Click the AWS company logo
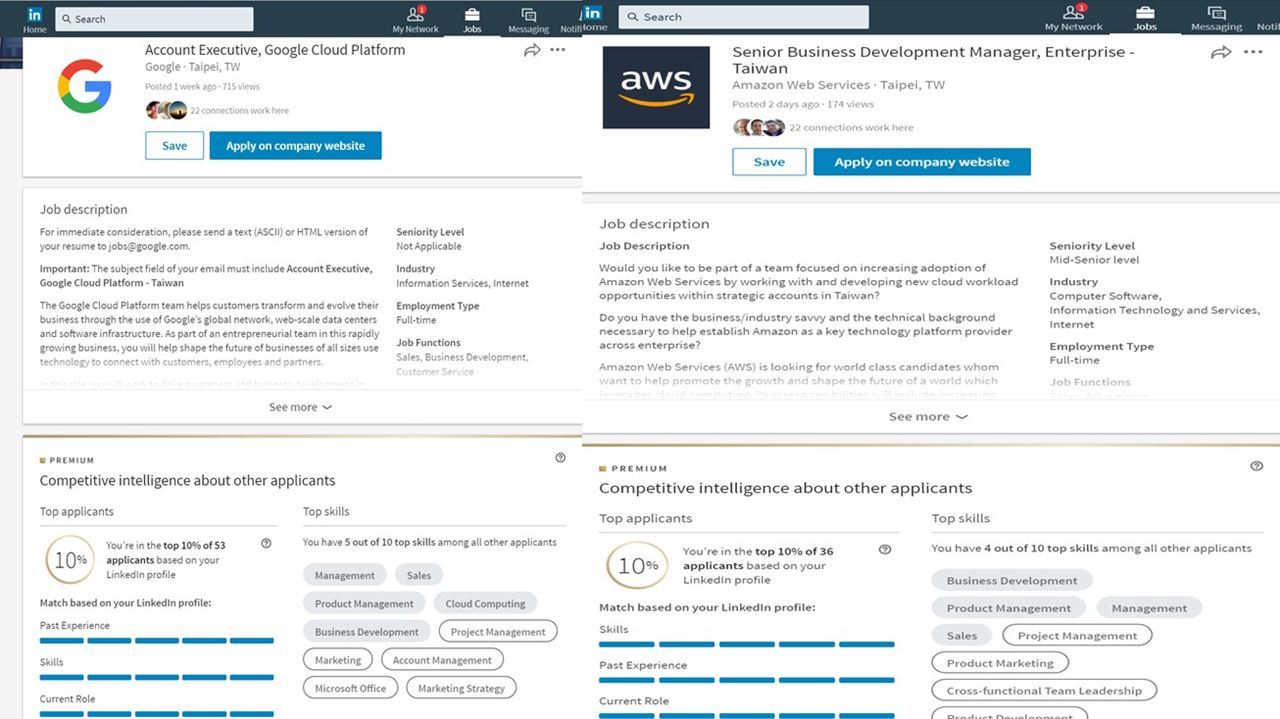This screenshot has width=1280, height=719. pyautogui.click(x=656, y=87)
